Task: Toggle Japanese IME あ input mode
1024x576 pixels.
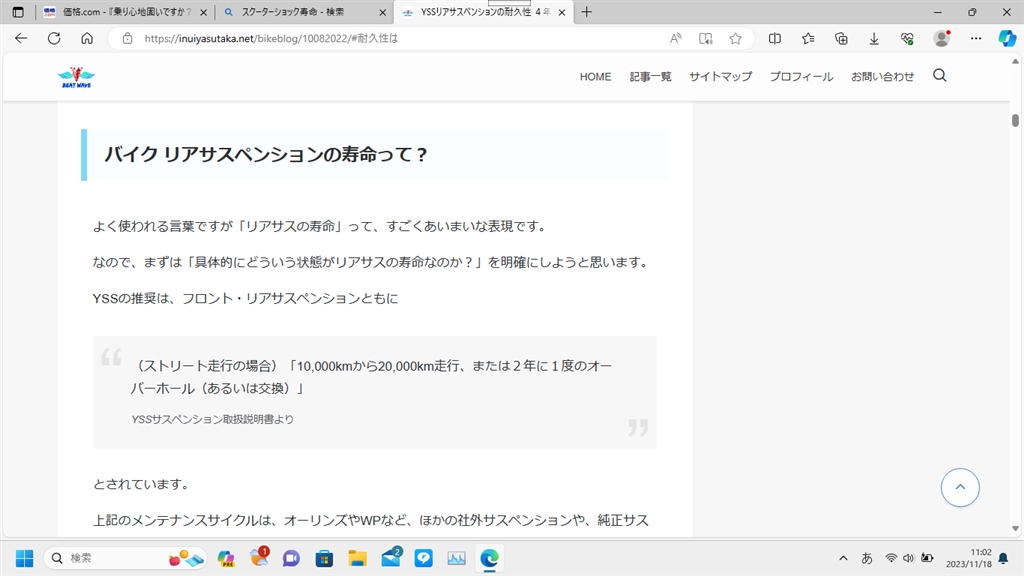Action: [x=867, y=558]
